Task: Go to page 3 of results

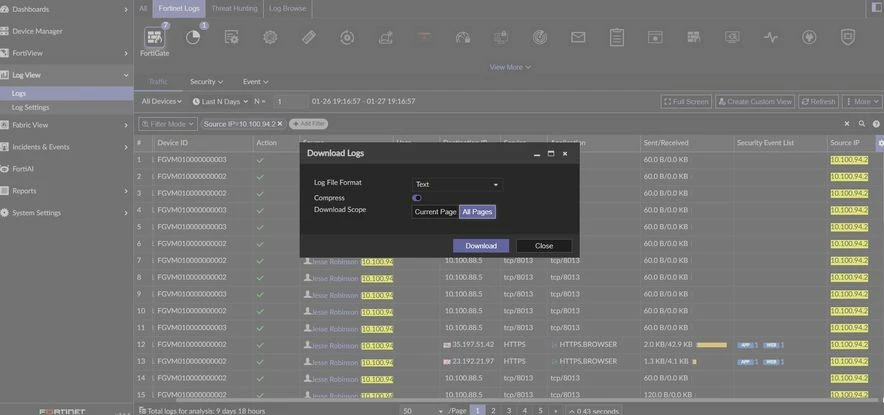Action: tap(509, 410)
